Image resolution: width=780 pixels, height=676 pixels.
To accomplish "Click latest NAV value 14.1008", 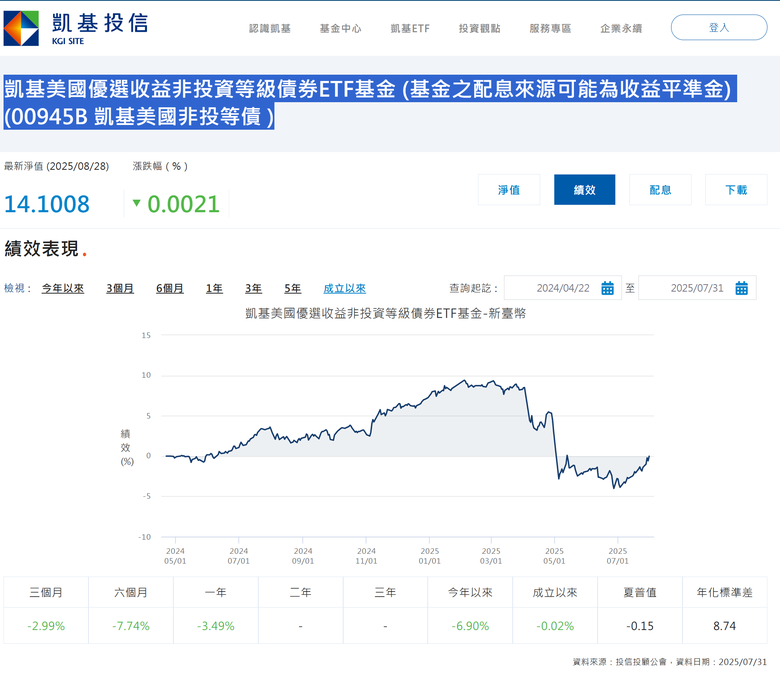I will click(47, 204).
